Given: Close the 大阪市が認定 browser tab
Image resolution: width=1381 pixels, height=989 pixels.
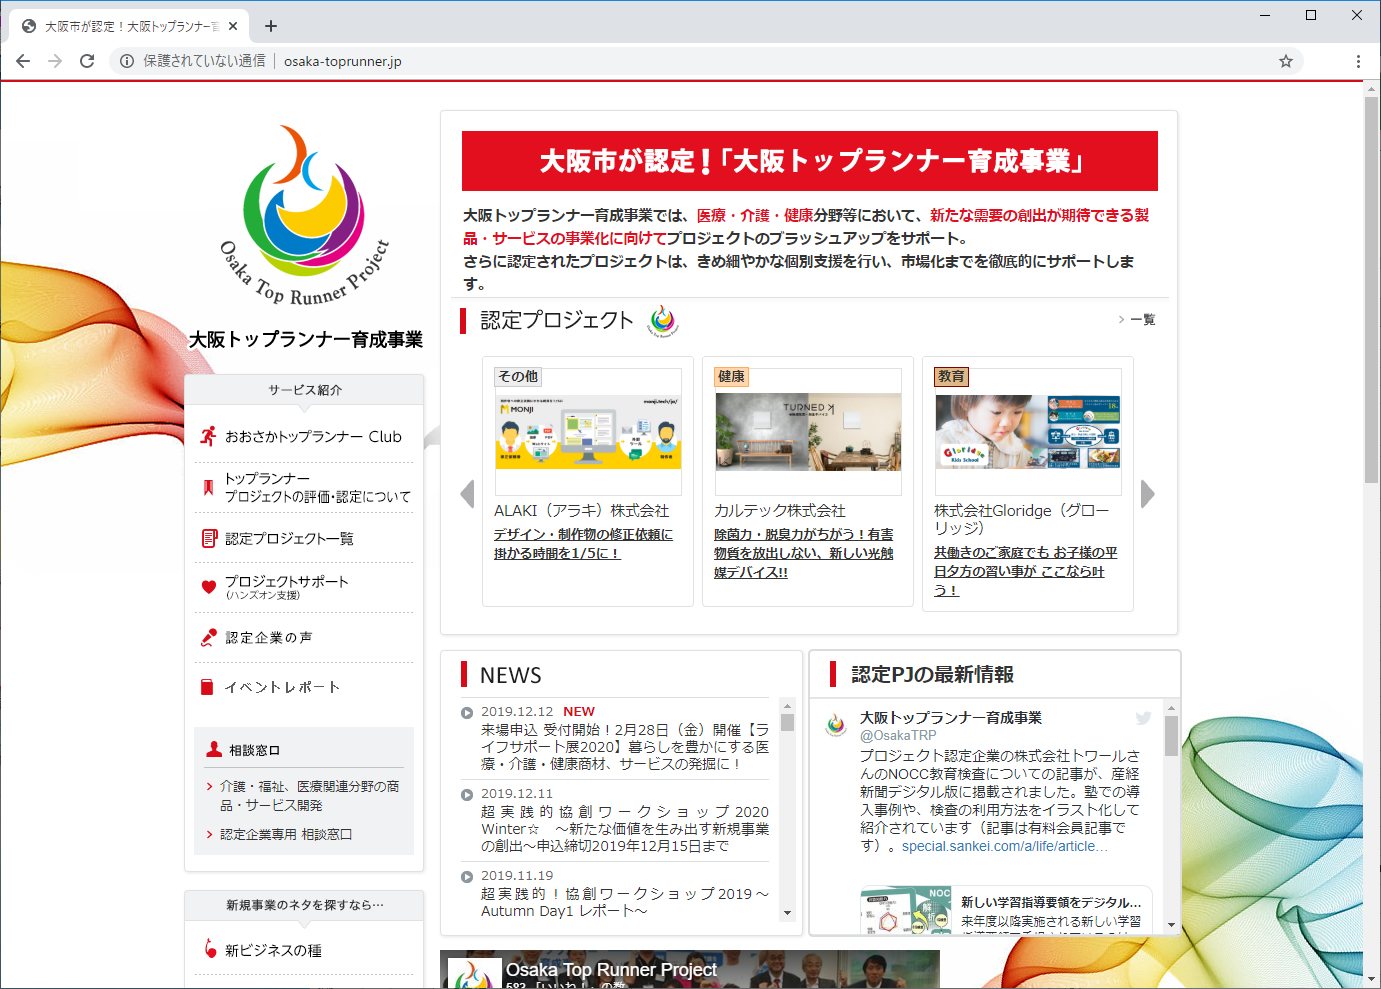Looking at the screenshot, I should 234,26.
